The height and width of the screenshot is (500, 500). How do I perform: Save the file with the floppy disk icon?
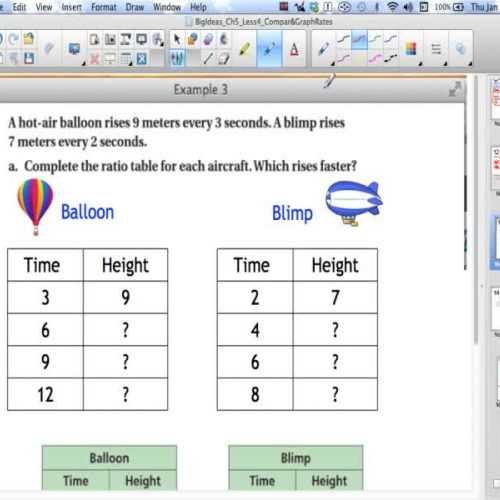(x=29, y=59)
